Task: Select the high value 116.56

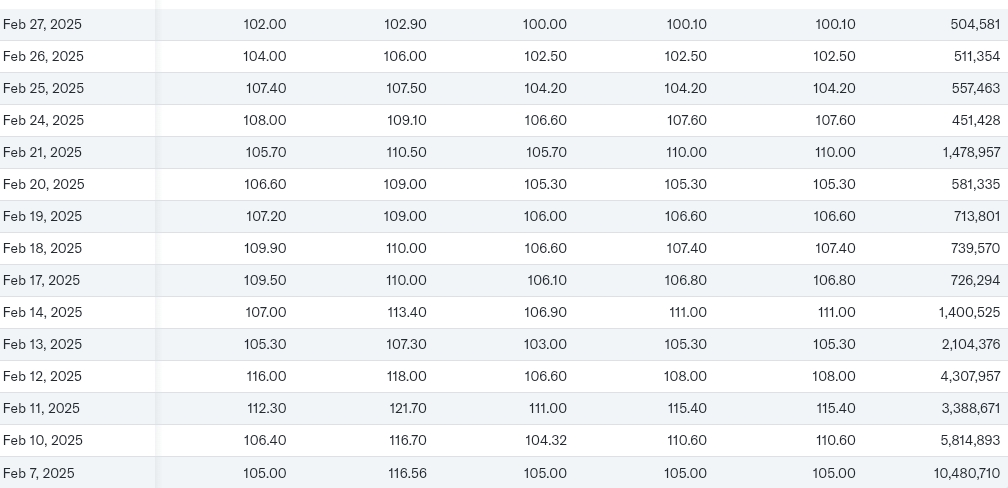Action: [407, 473]
